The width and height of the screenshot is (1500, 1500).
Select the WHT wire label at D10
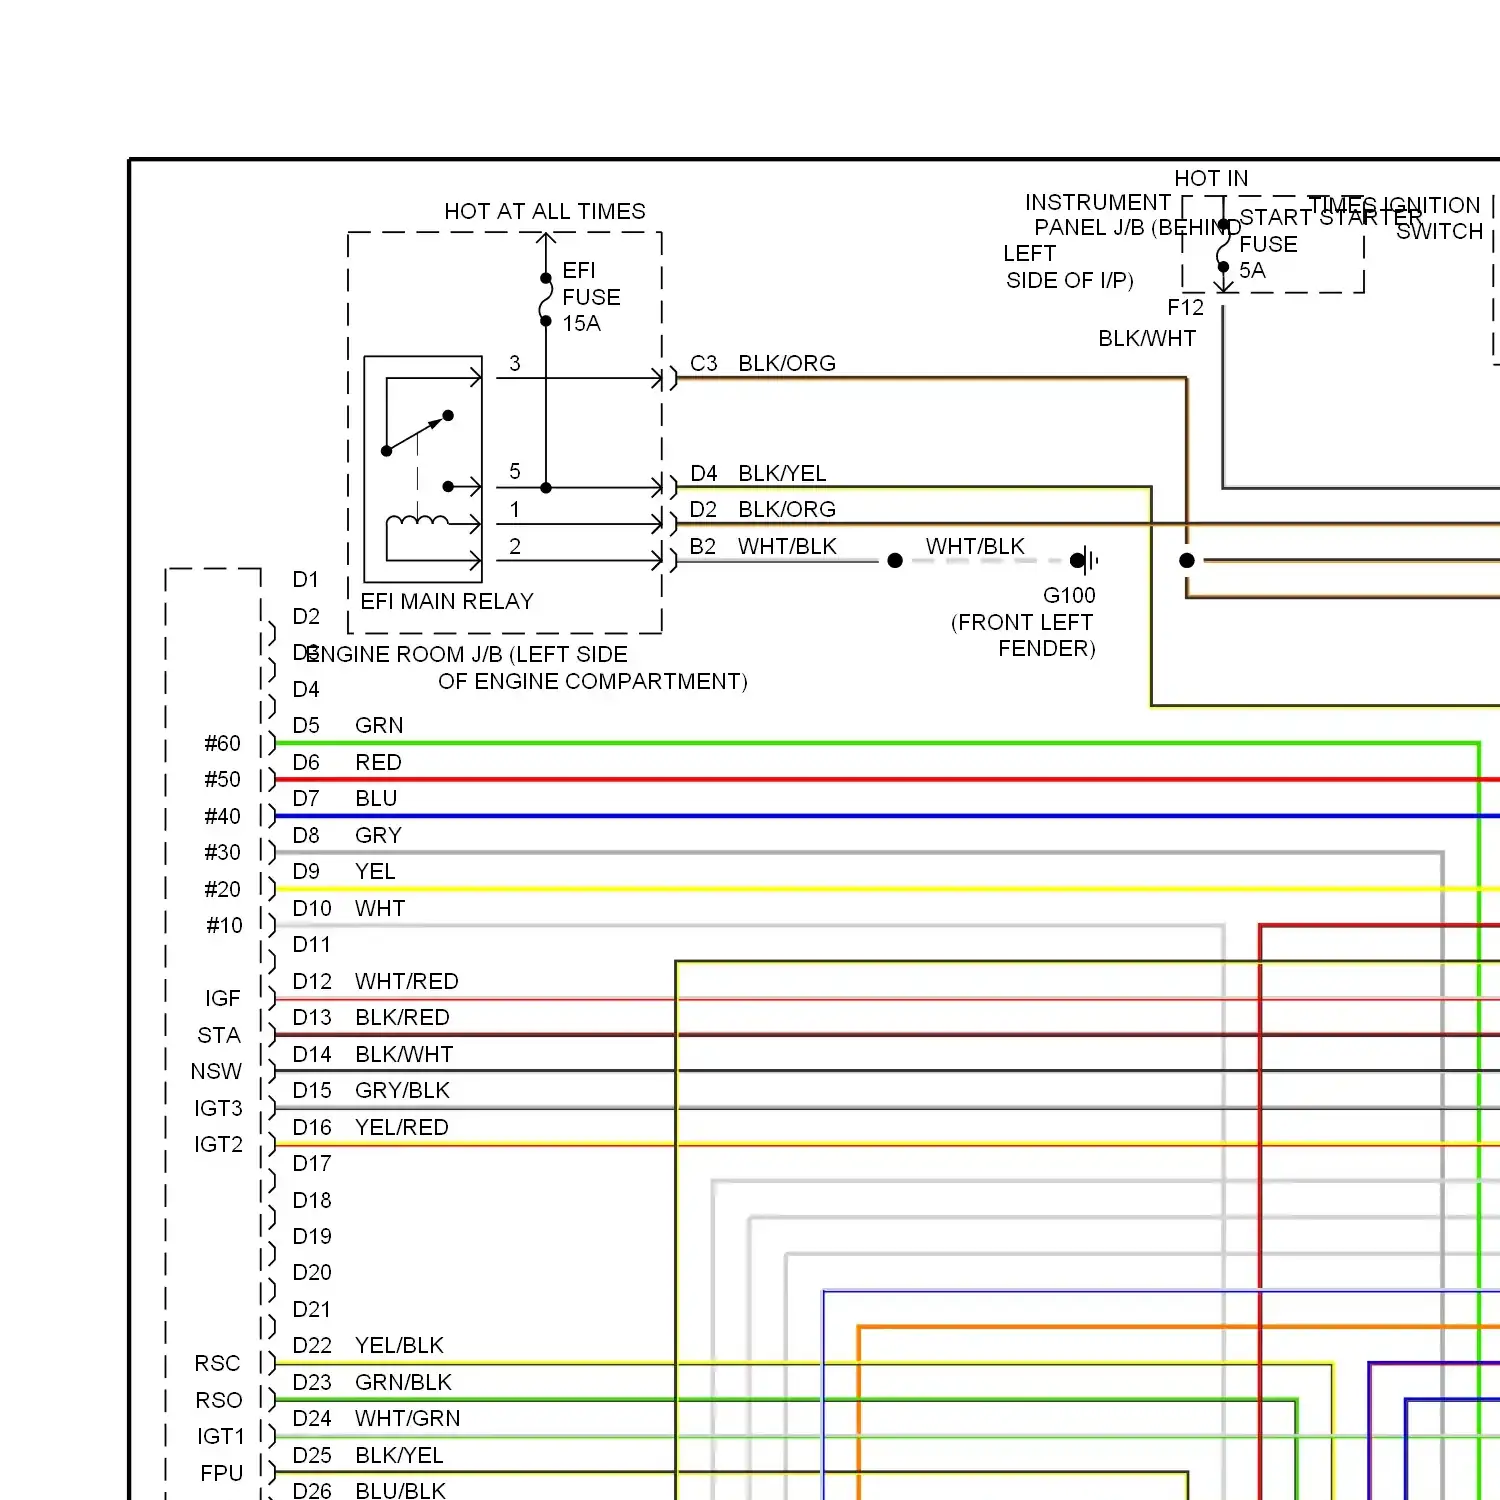380,908
